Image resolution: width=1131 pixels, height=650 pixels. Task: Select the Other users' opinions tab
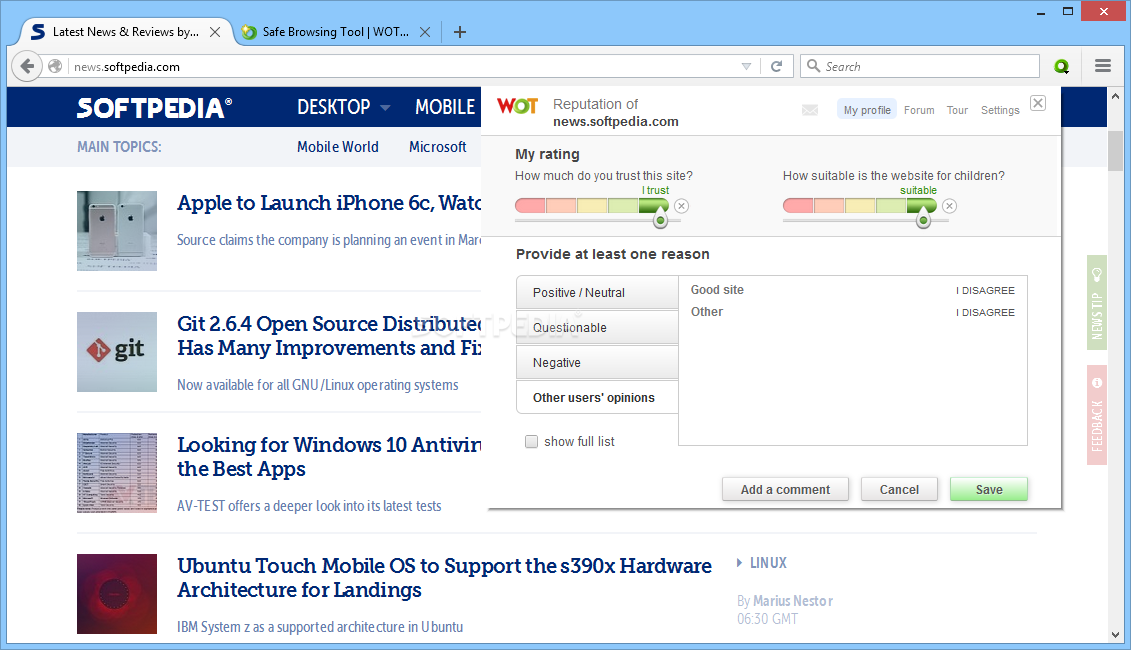[597, 398]
